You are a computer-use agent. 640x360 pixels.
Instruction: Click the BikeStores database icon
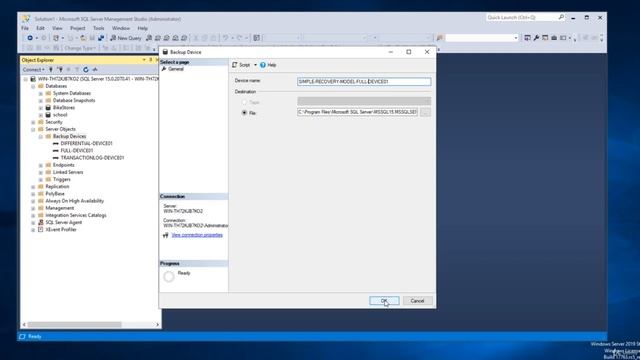coord(48,108)
